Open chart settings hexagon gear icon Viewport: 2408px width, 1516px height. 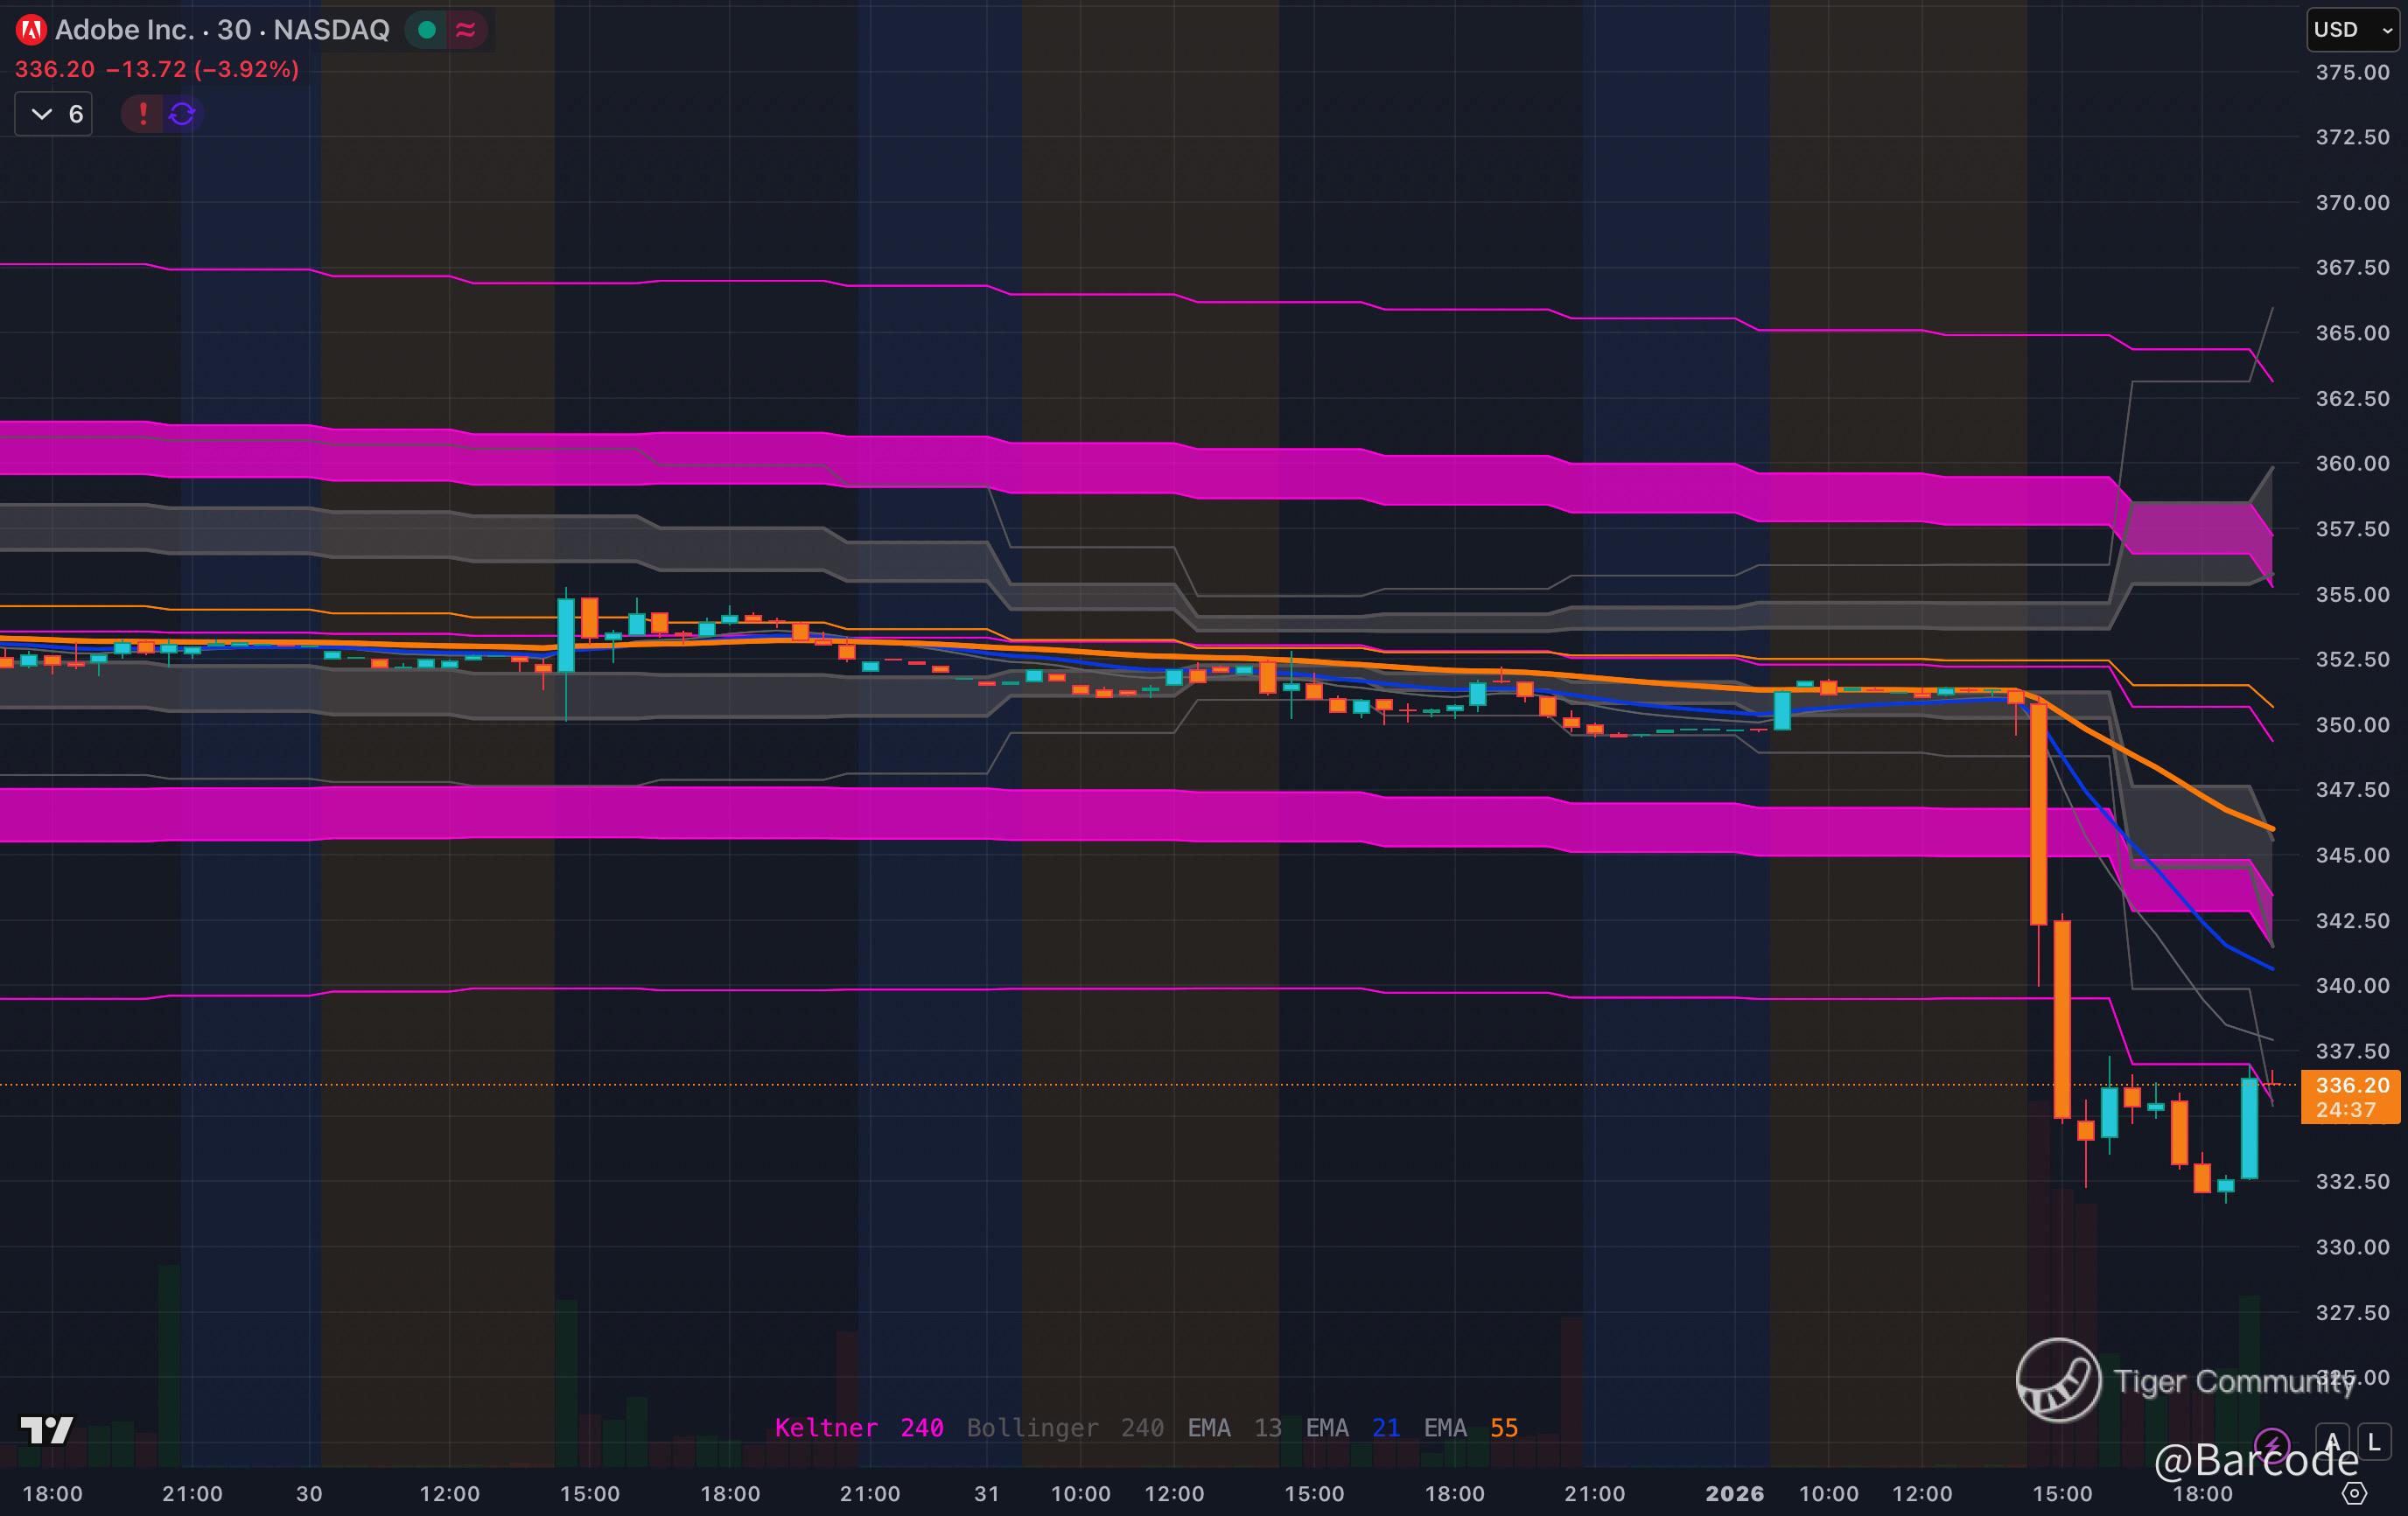(2355, 1493)
